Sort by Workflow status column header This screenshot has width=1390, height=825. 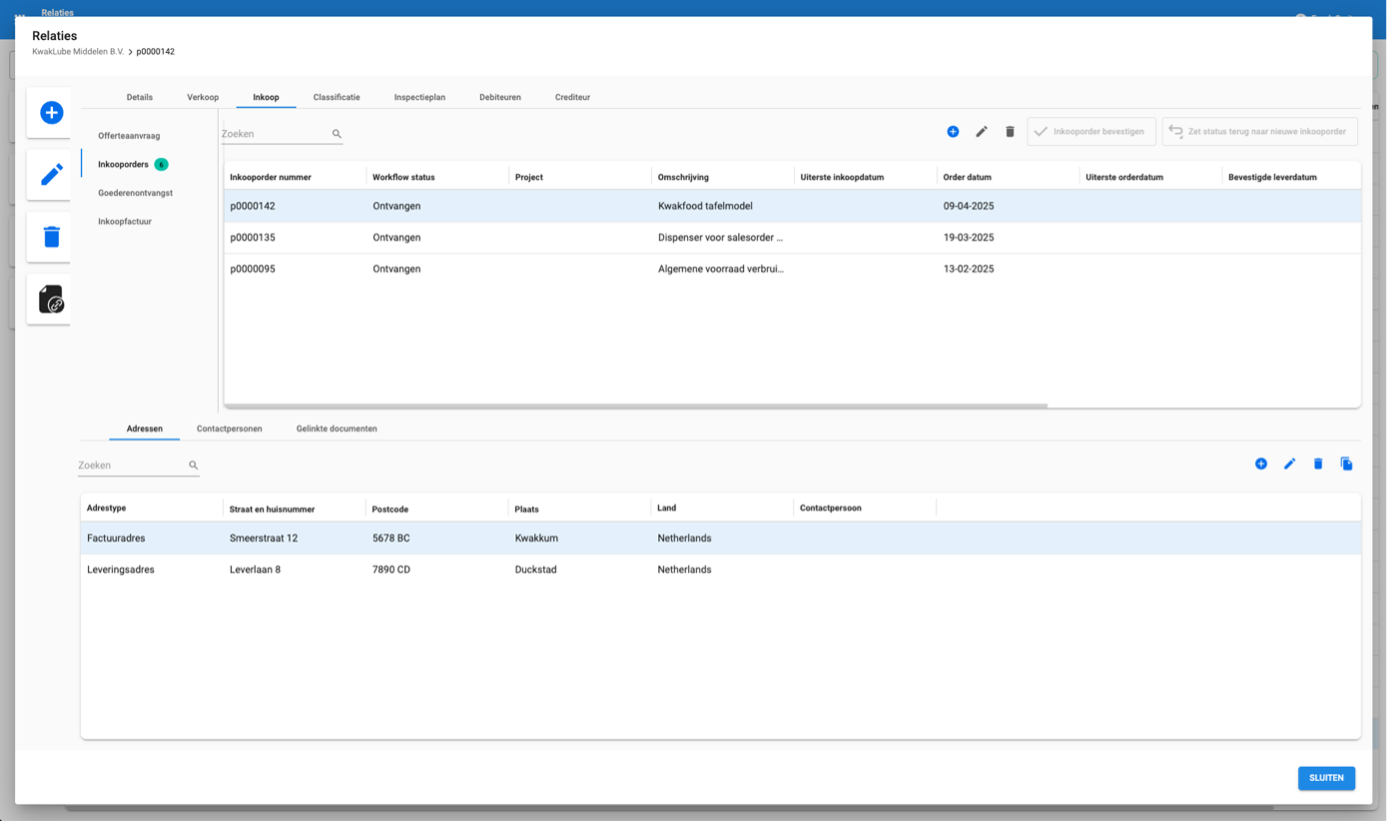tap(404, 178)
